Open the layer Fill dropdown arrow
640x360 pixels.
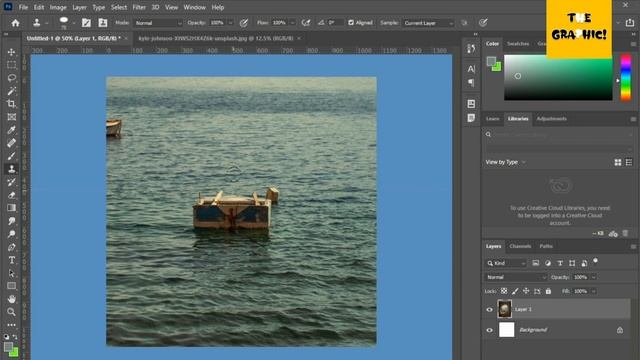click(x=593, y=291)
